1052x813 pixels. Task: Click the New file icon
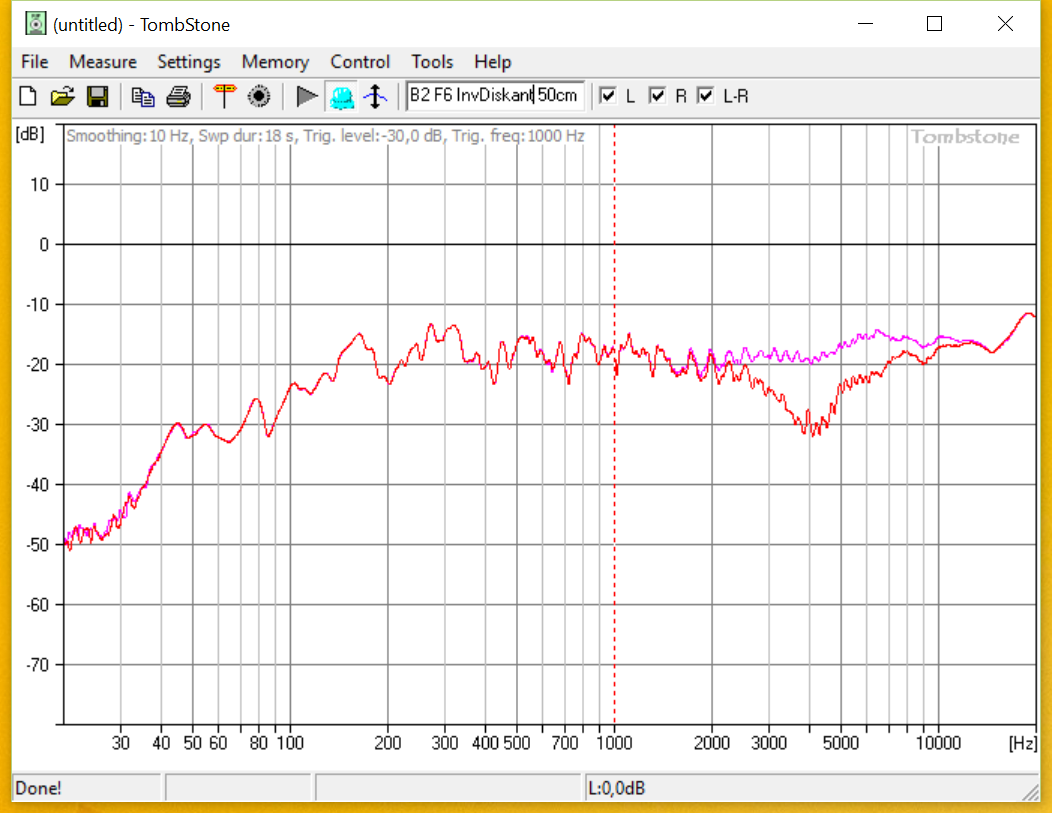click(28, 97)
